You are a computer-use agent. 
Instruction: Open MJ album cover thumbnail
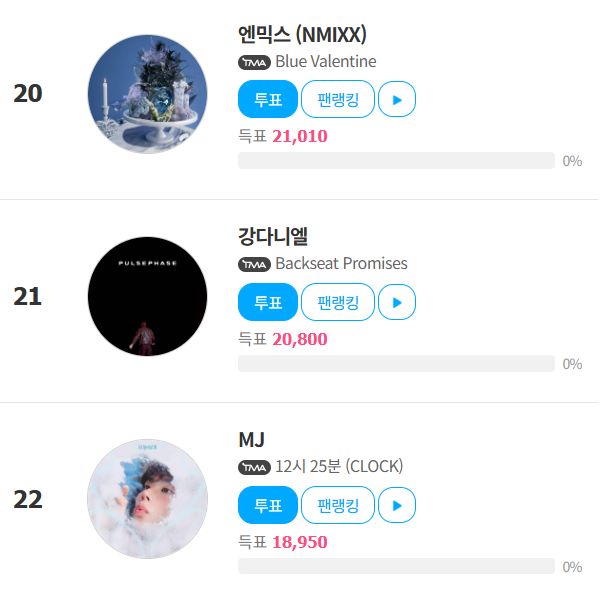tap(147, 498)
